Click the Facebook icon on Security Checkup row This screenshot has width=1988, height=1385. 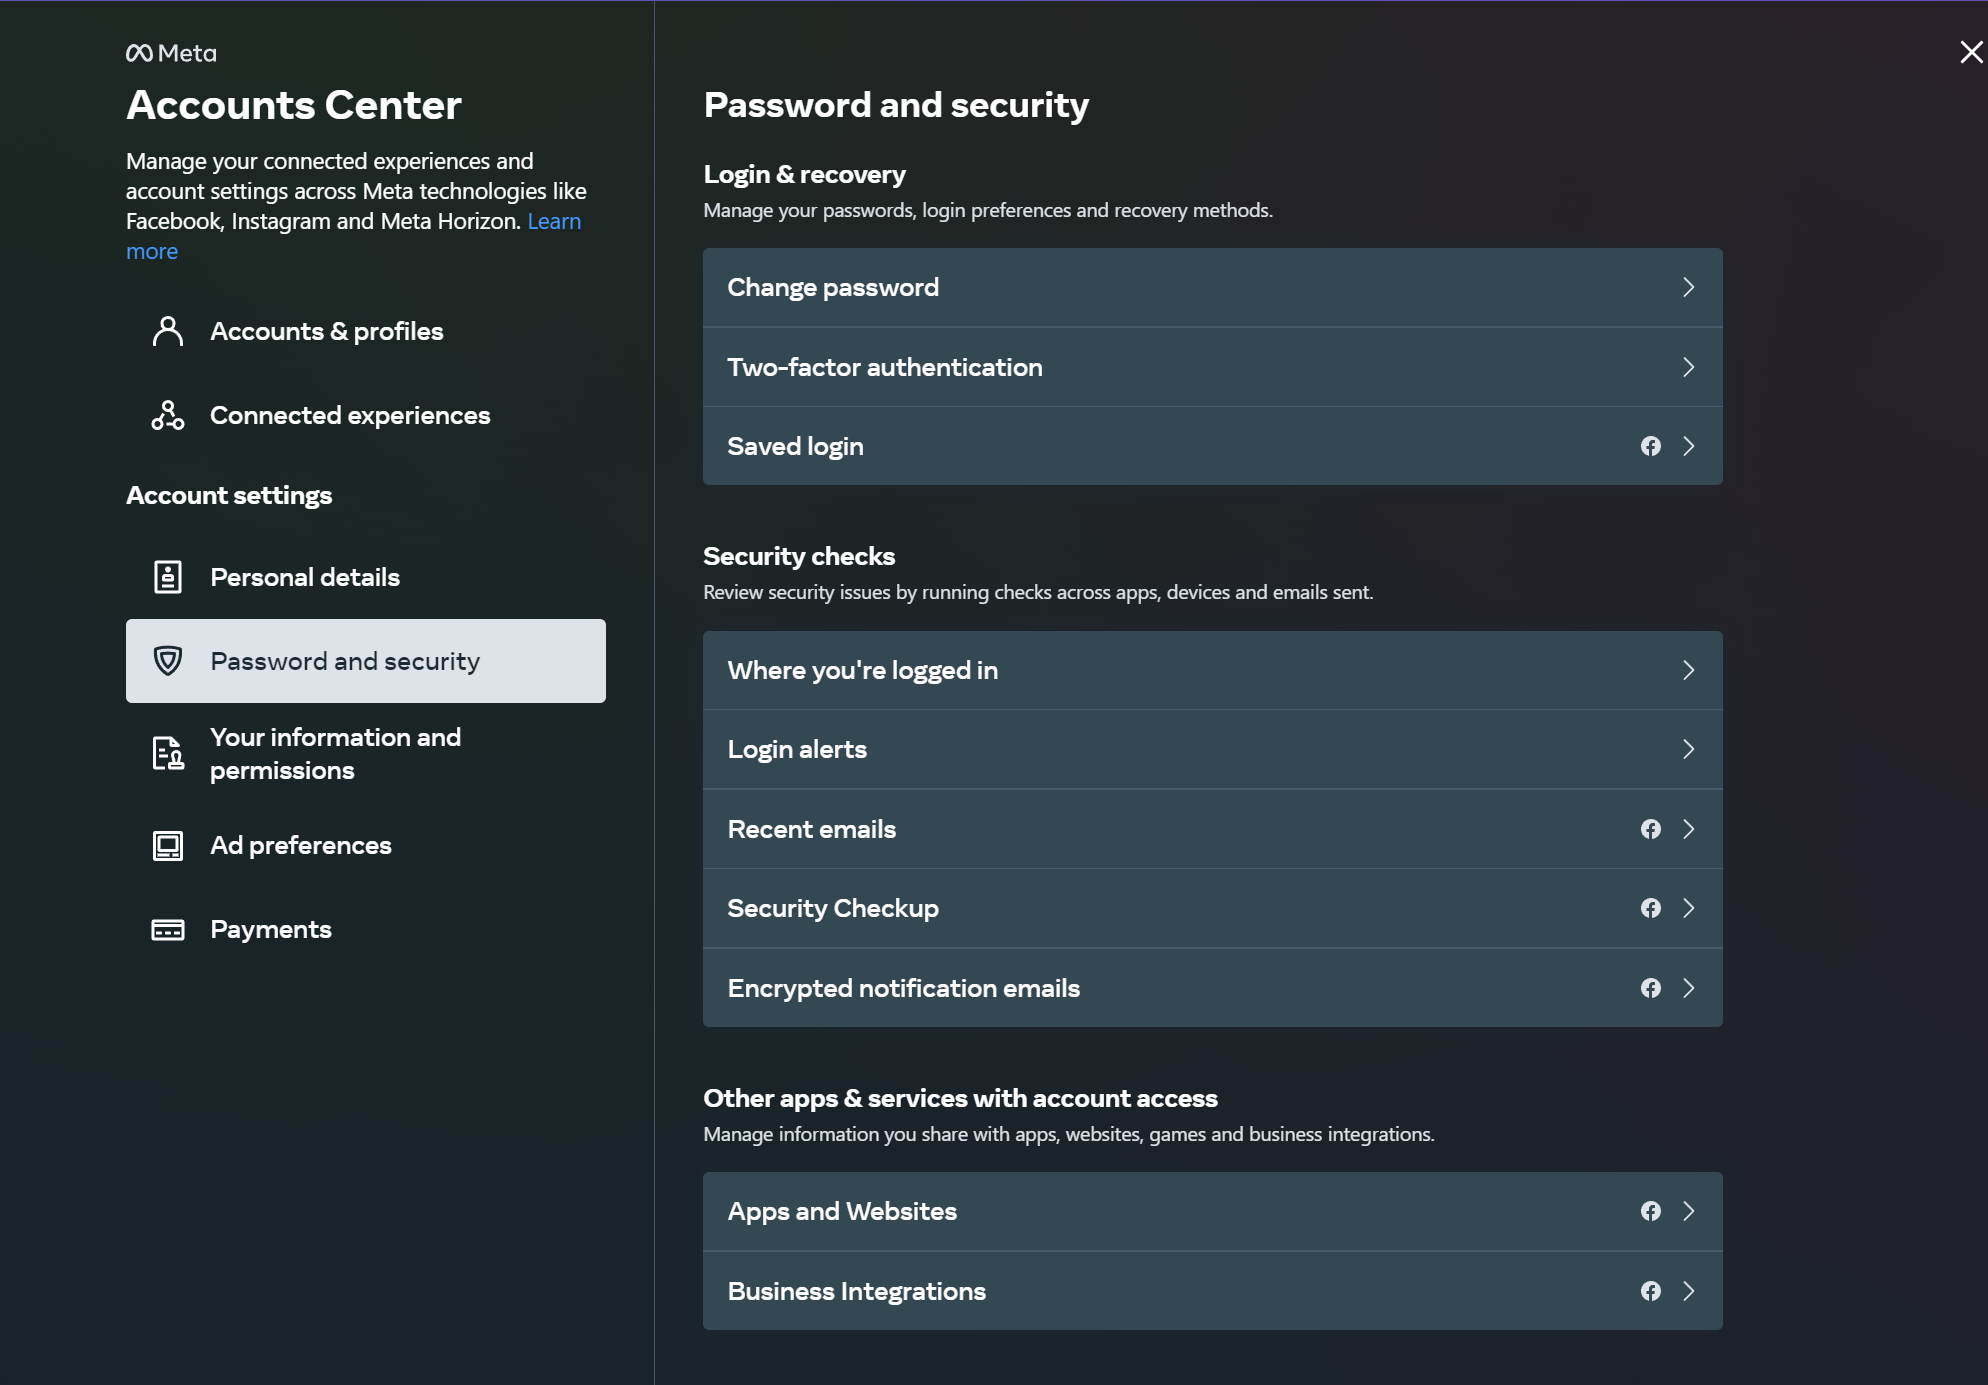pos(1651,908)
